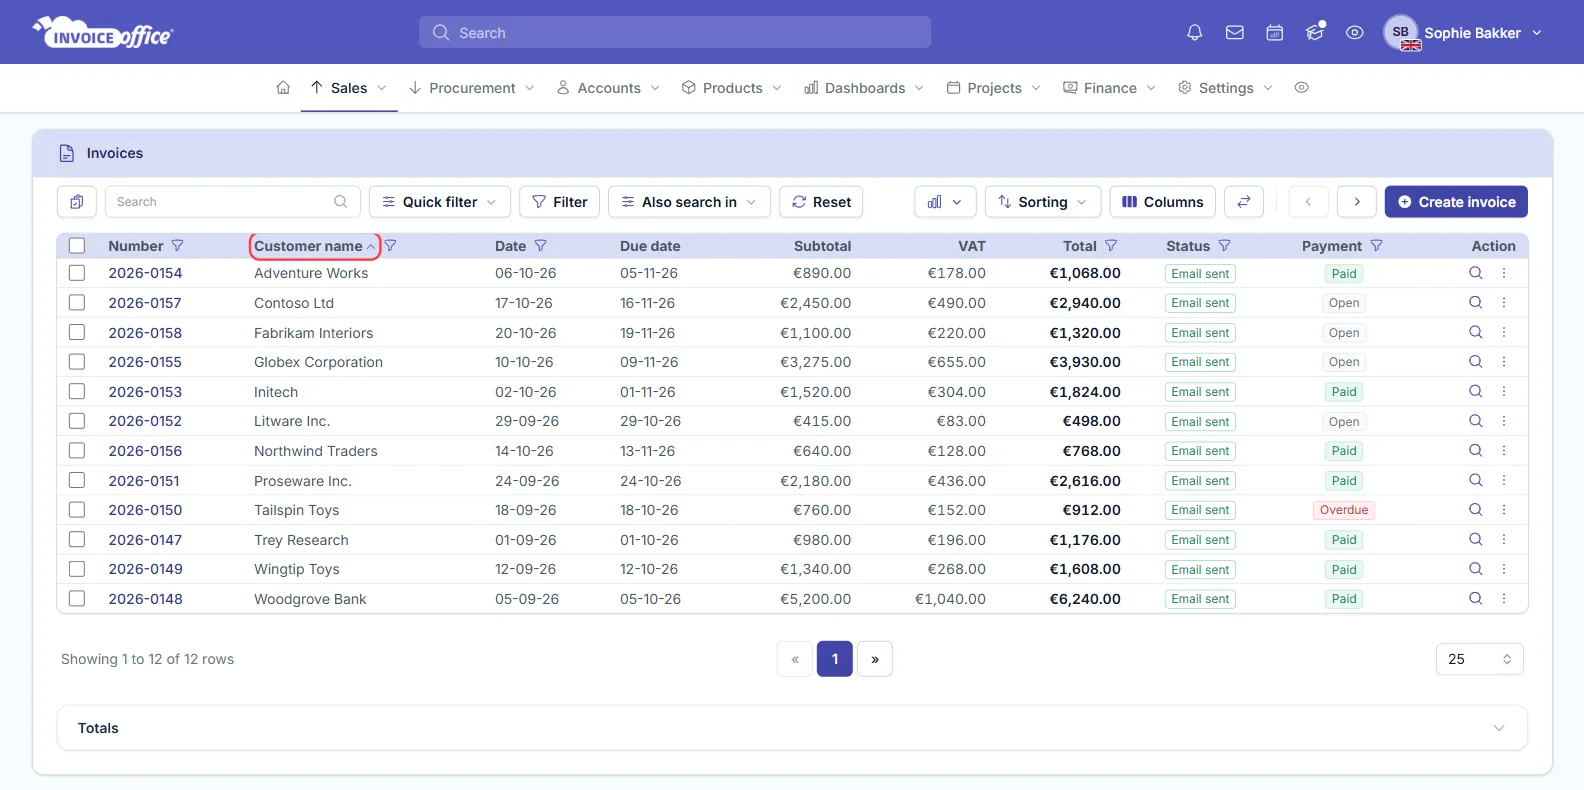The height and width of the screenshot is (790, 1584).
Task: Open the mail envelope icon
Action: pyautogui.click(x=1235, y=33)
